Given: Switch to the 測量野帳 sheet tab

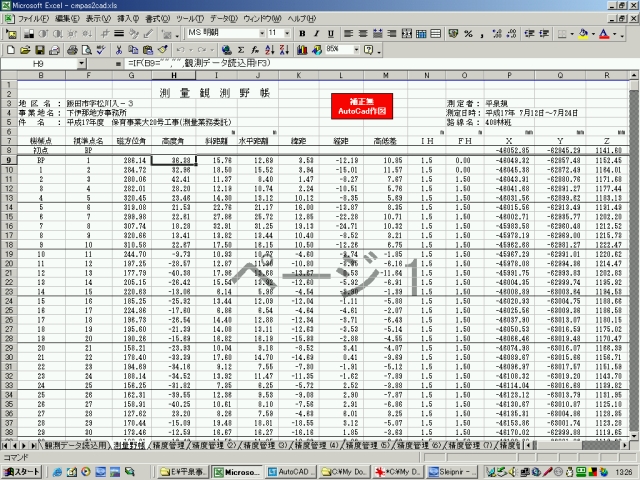Looking at the screenshot, I should click(x=129, y=444).
